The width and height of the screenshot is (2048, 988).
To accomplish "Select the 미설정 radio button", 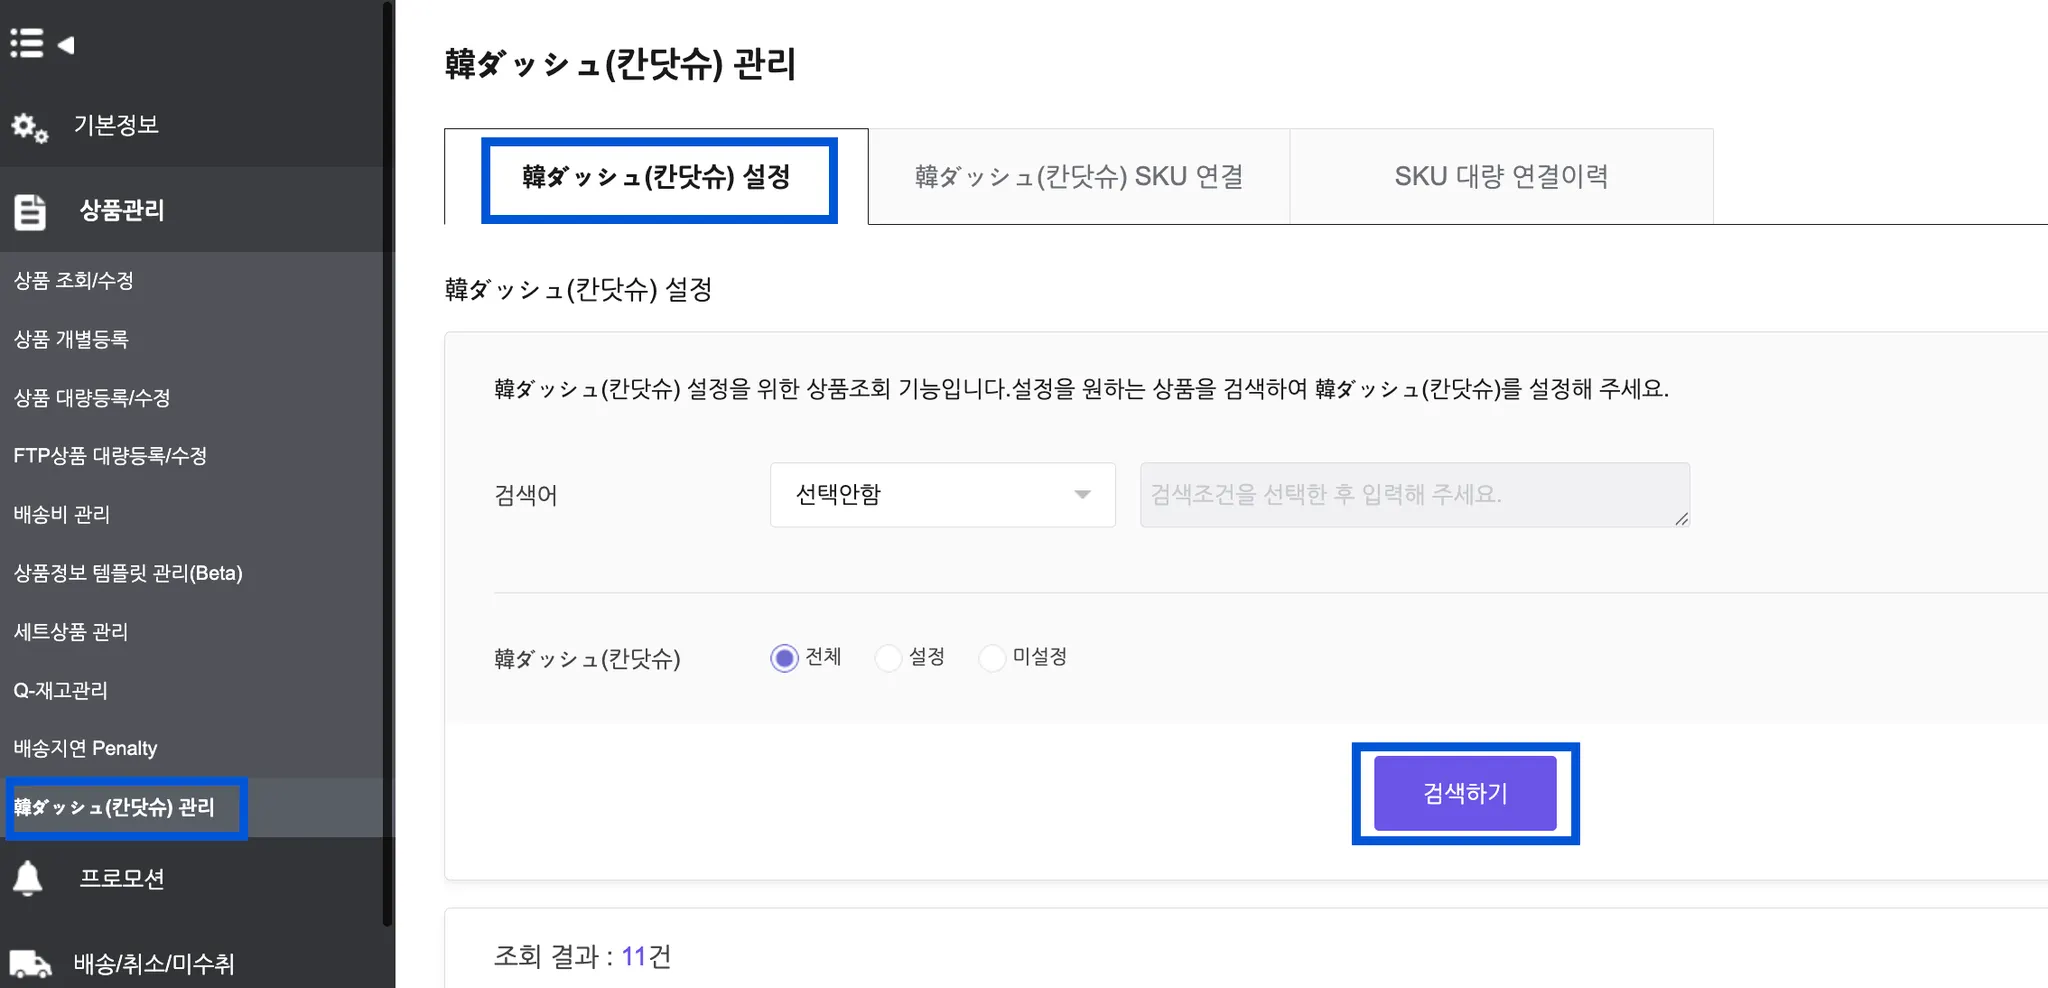I will pyautogui.click(x=992, y=658).
